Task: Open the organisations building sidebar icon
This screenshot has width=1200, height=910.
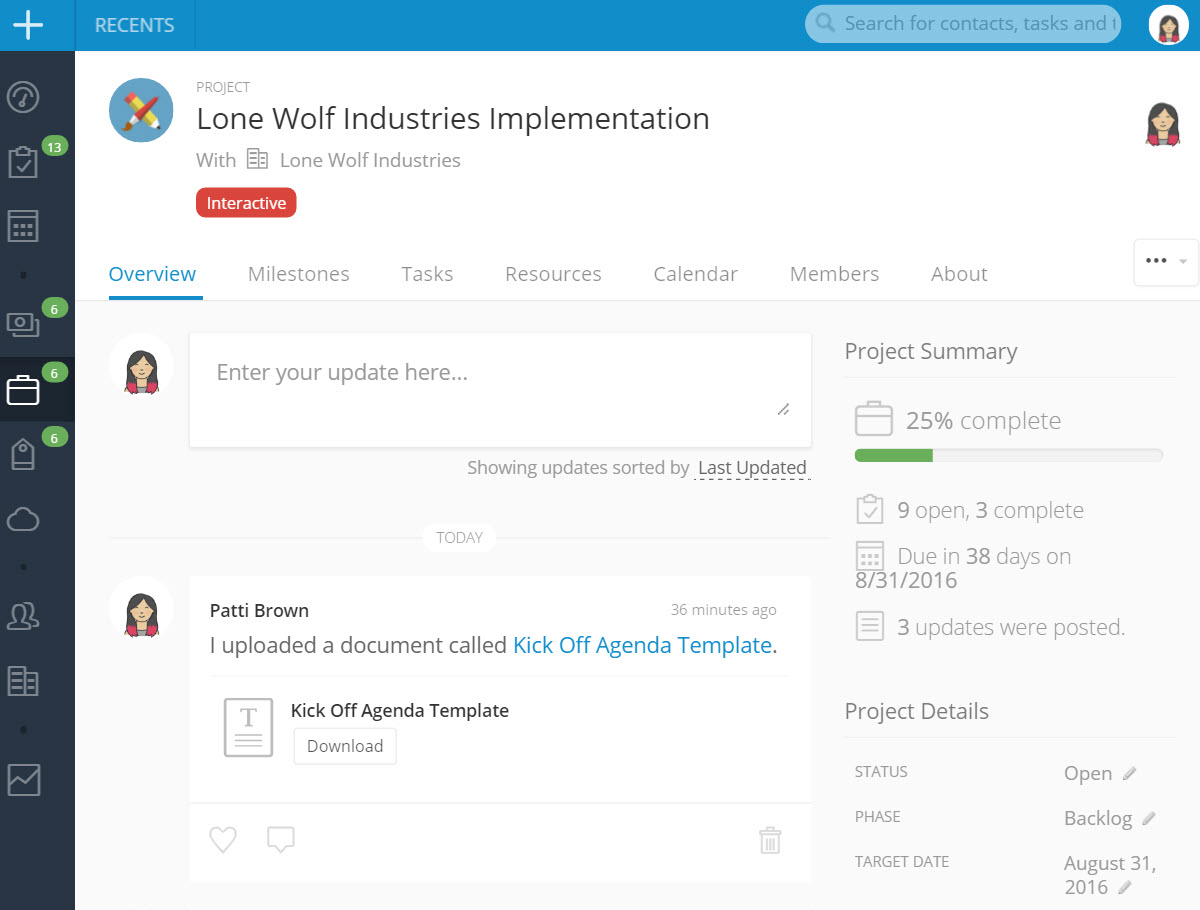Action: (23, 681)
